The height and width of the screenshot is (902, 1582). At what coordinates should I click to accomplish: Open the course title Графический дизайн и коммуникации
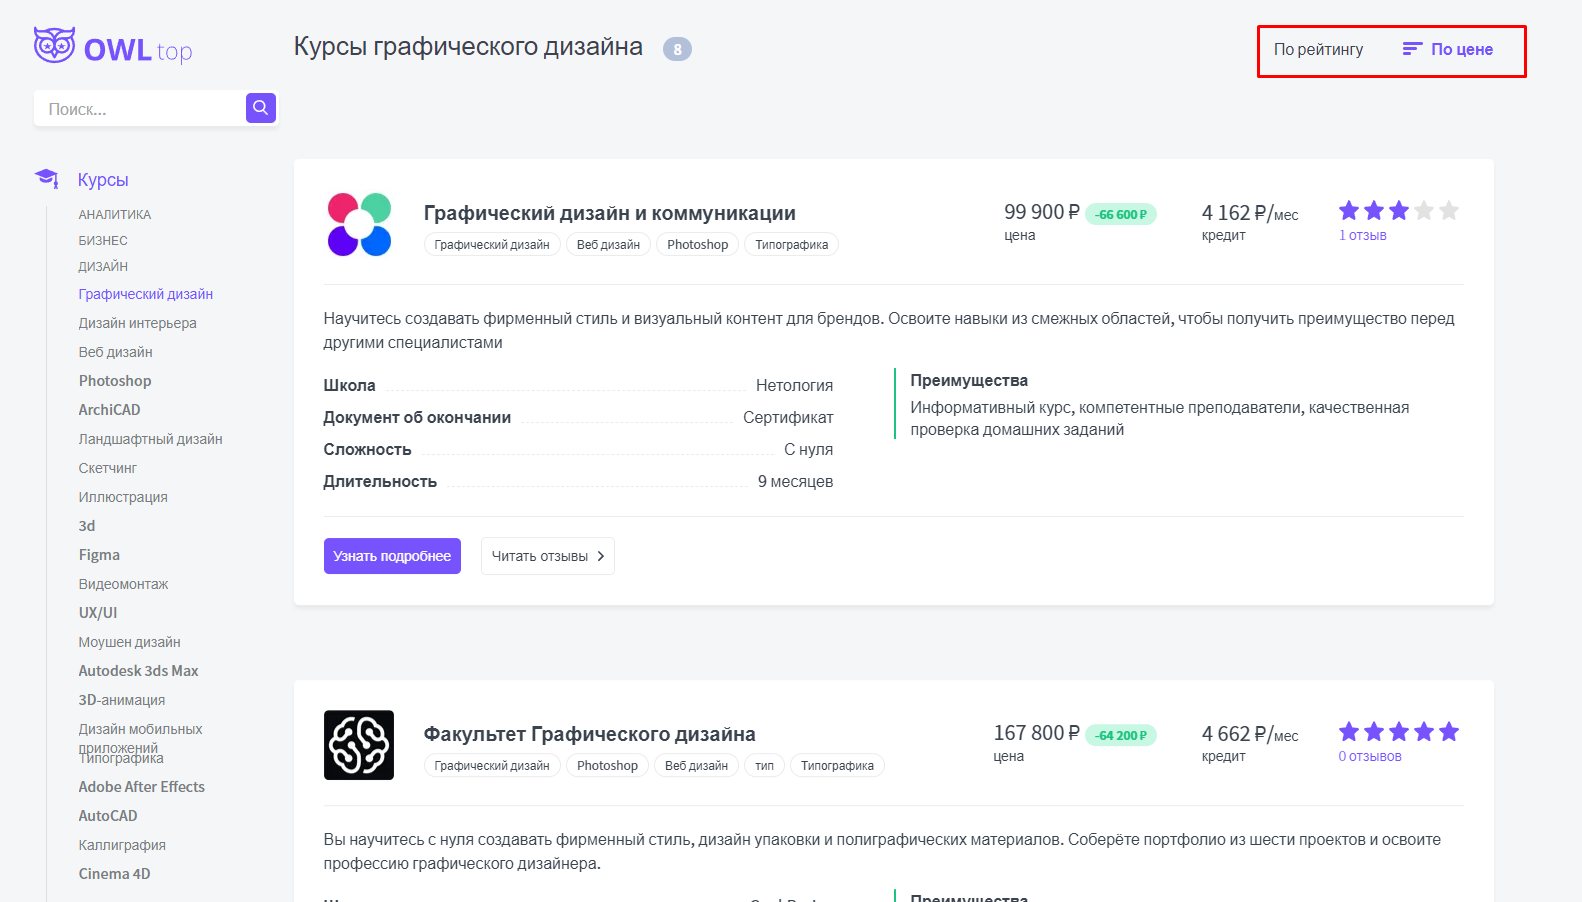coord(609,213)
